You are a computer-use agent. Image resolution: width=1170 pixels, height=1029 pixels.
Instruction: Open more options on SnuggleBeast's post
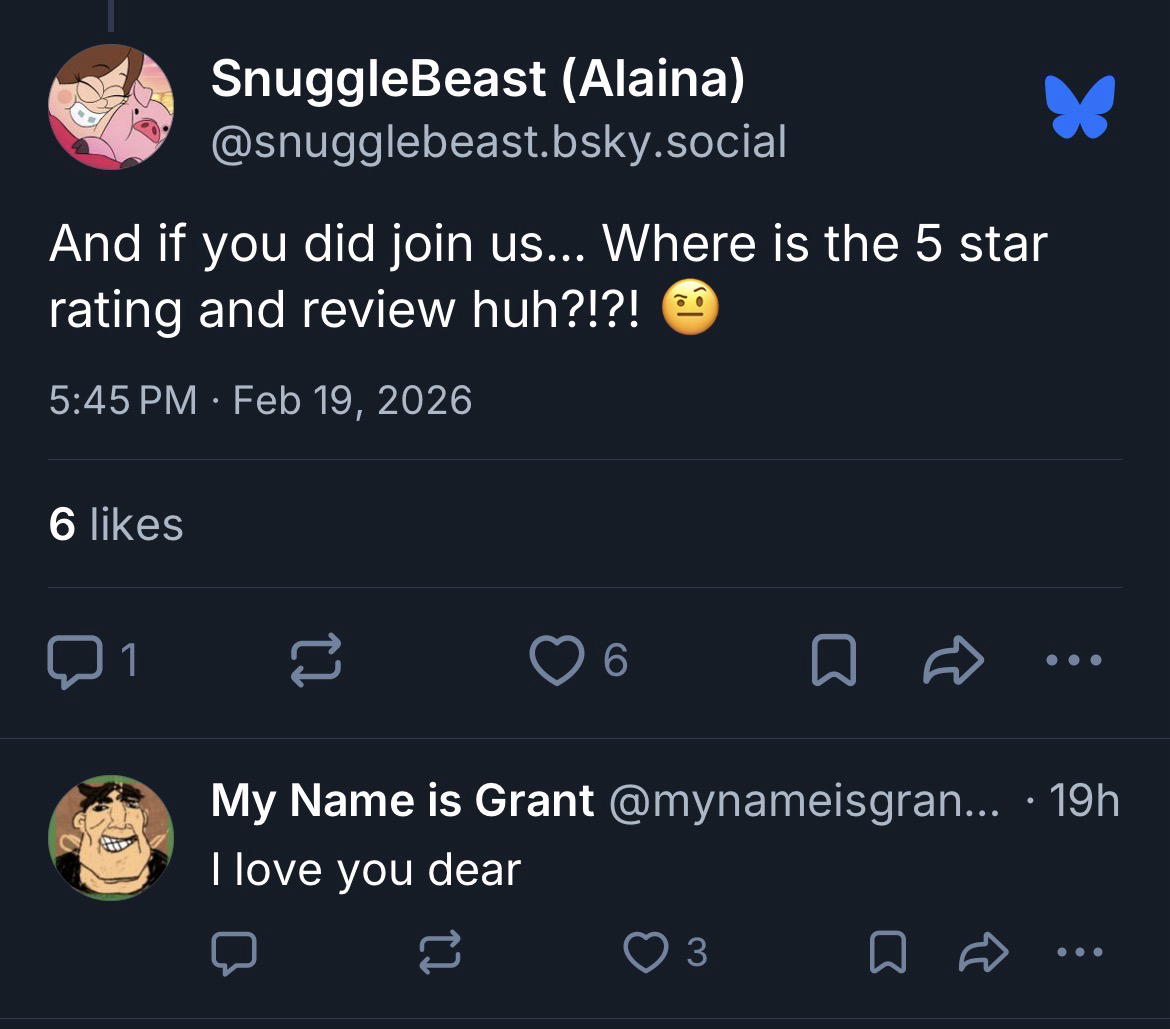(1073, 660)
